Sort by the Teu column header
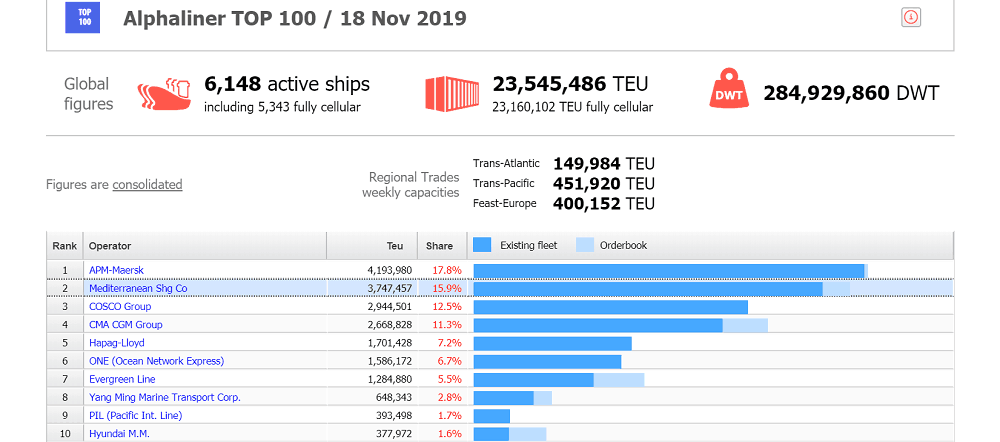The image size is (1000, 442). [395, 246]
